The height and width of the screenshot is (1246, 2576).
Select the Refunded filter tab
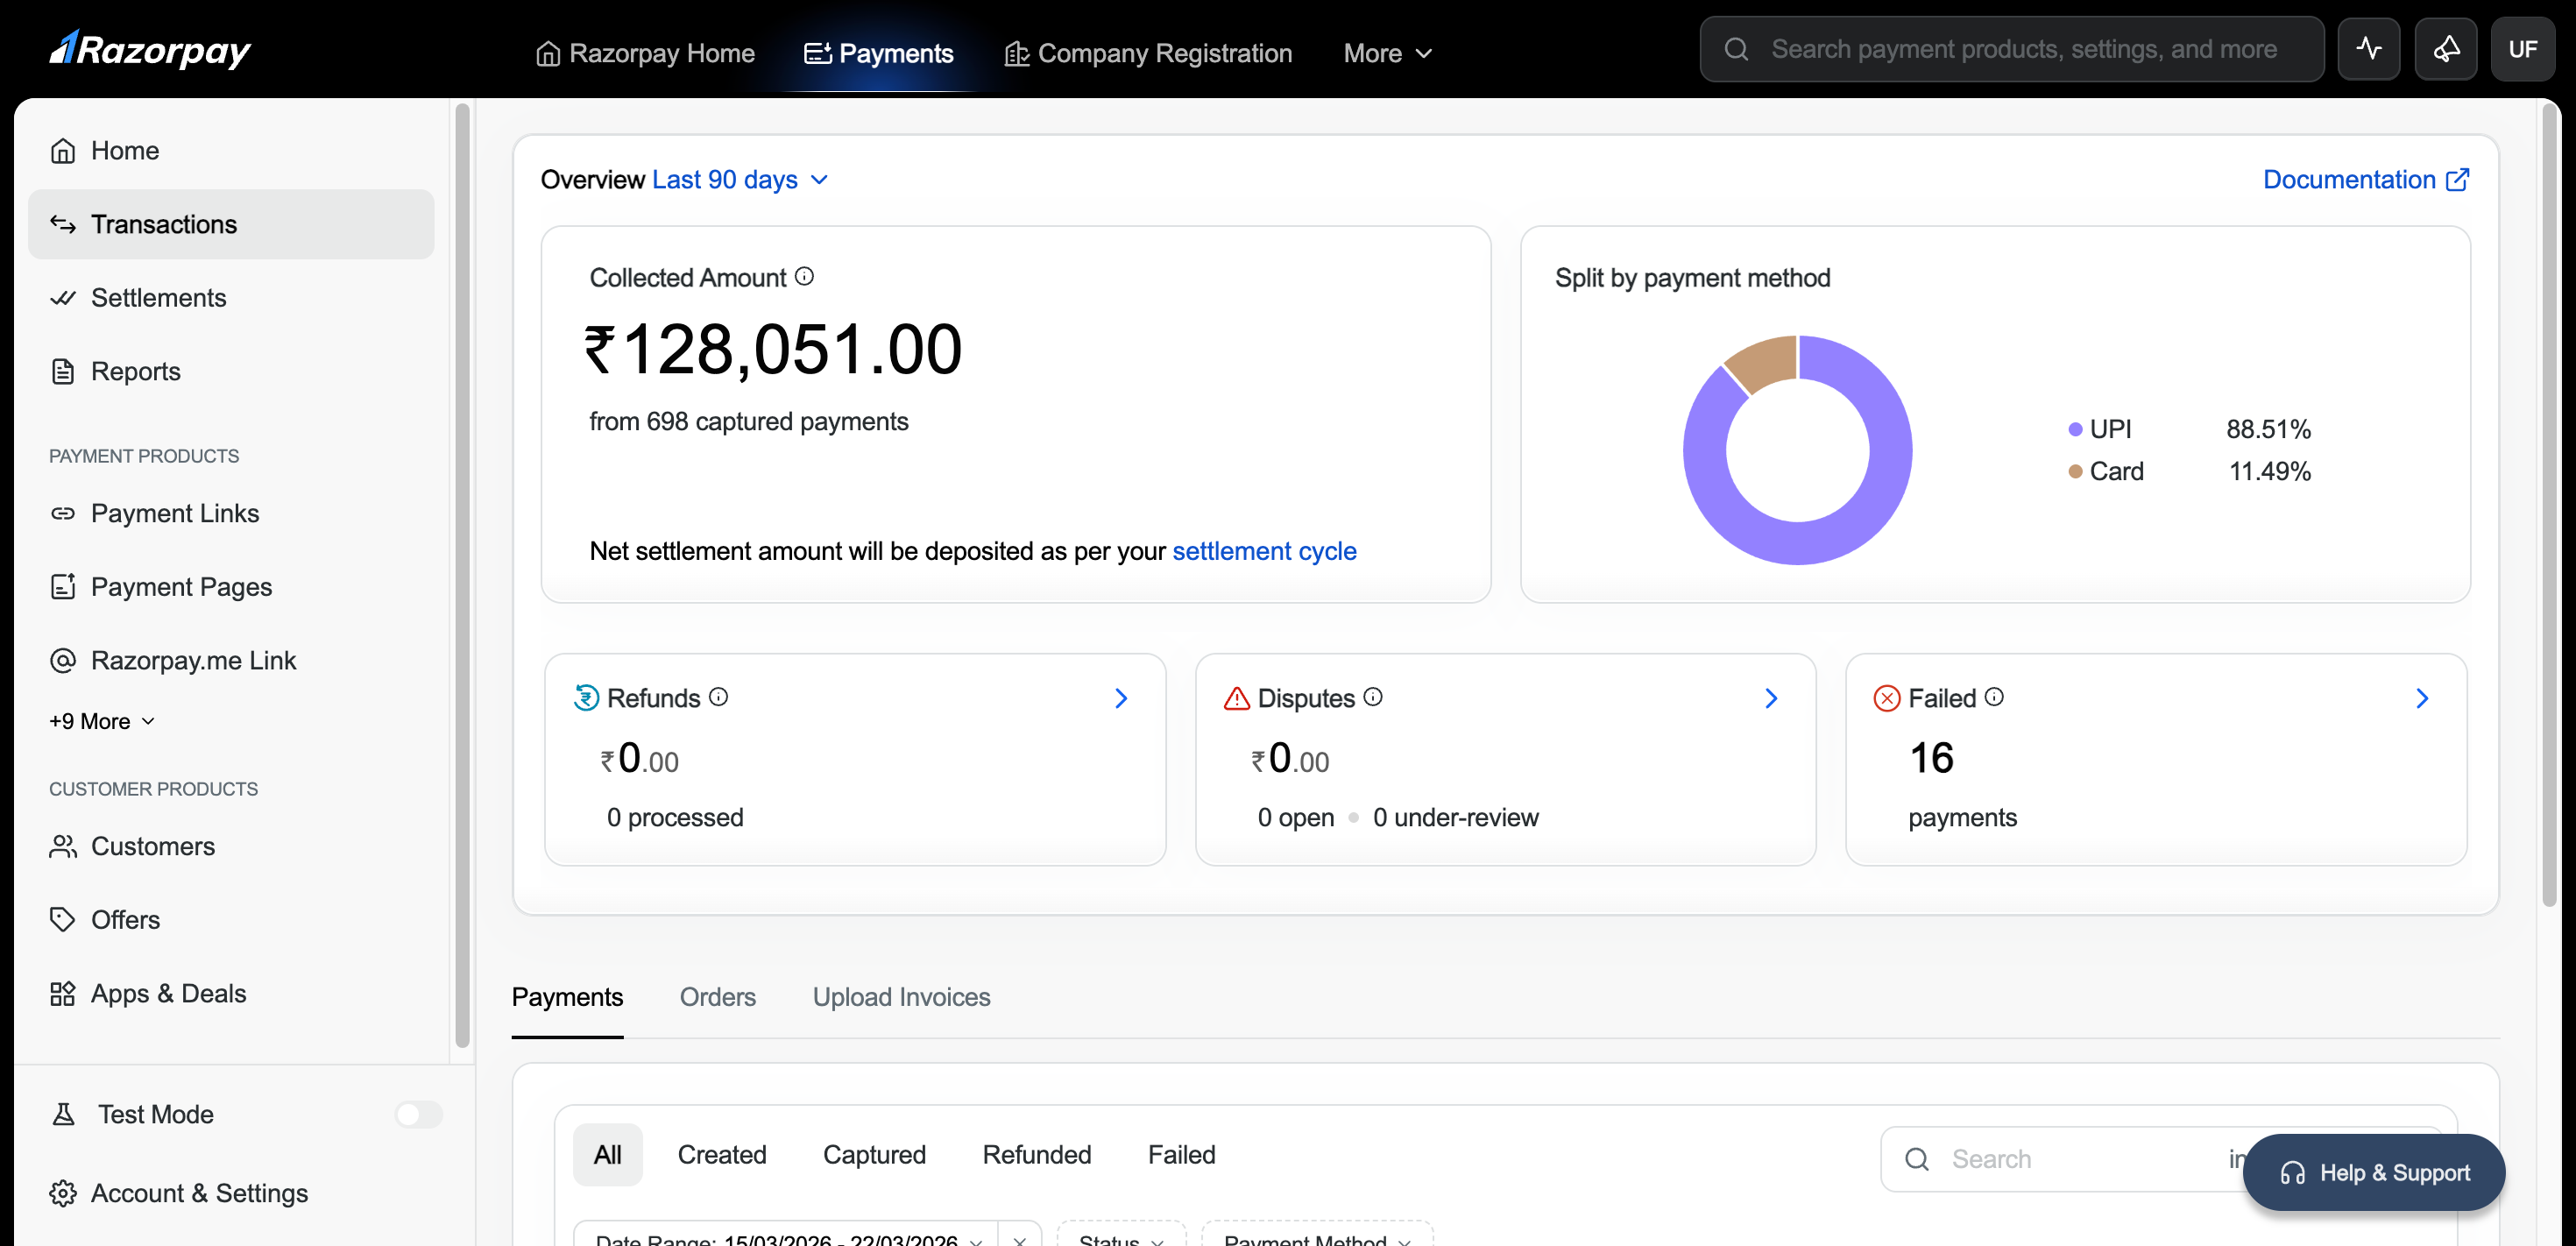coord(1036,1154)
